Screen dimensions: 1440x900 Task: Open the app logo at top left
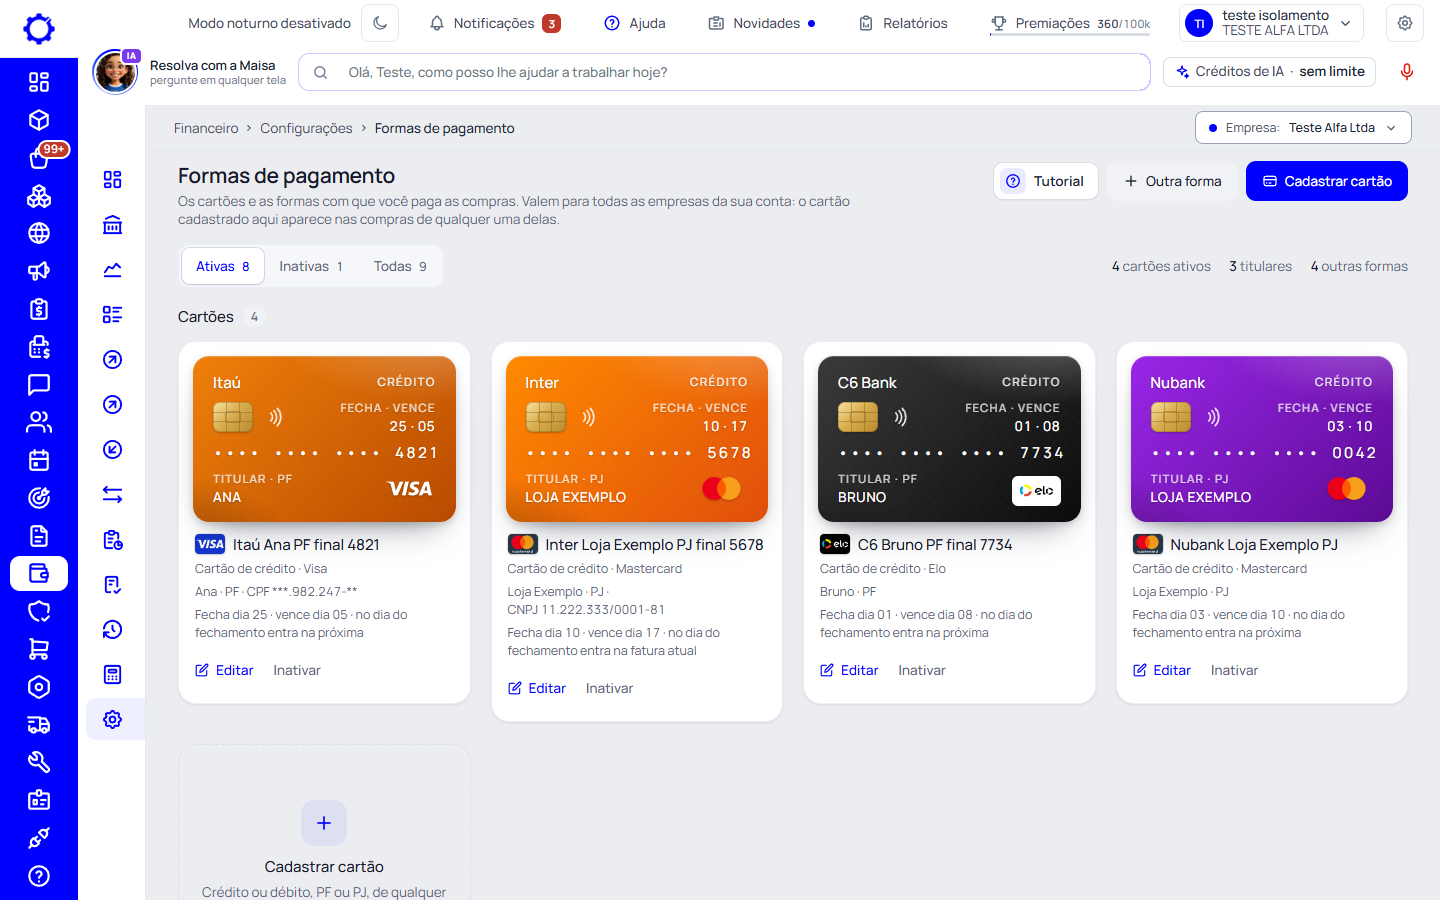pos(39,28)
